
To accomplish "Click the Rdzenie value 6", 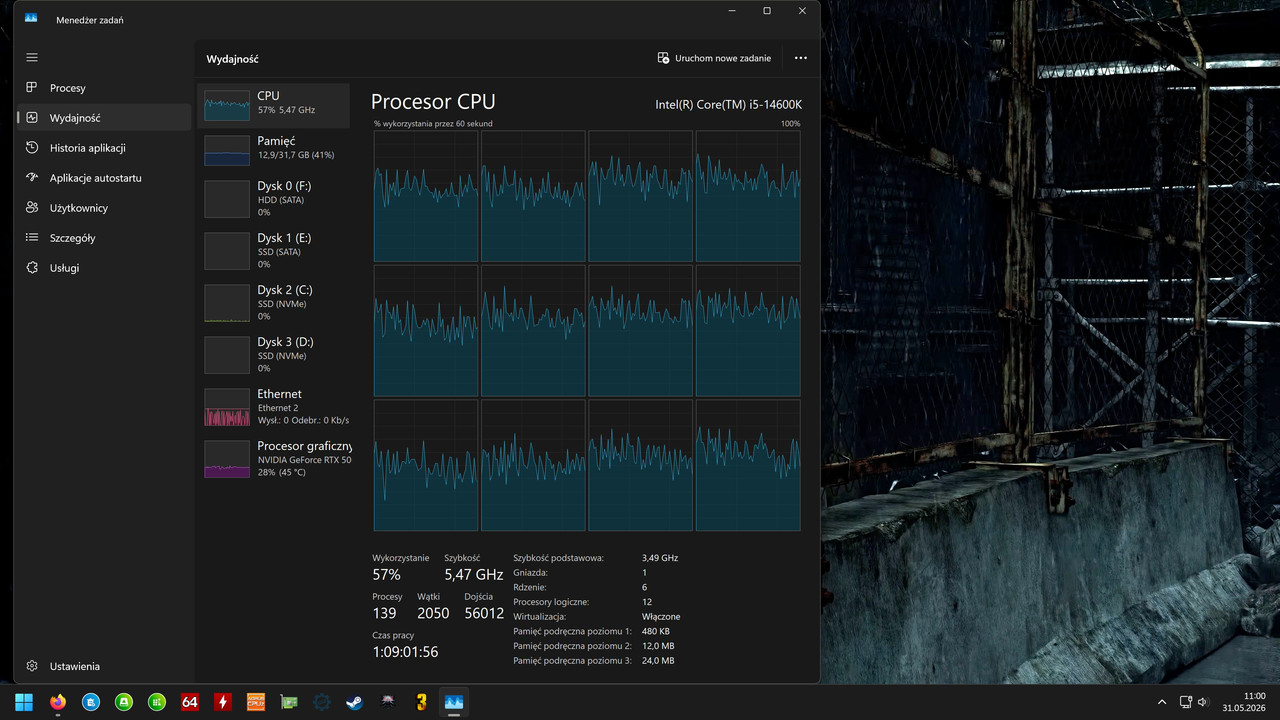I will click(x=644, y=587).
